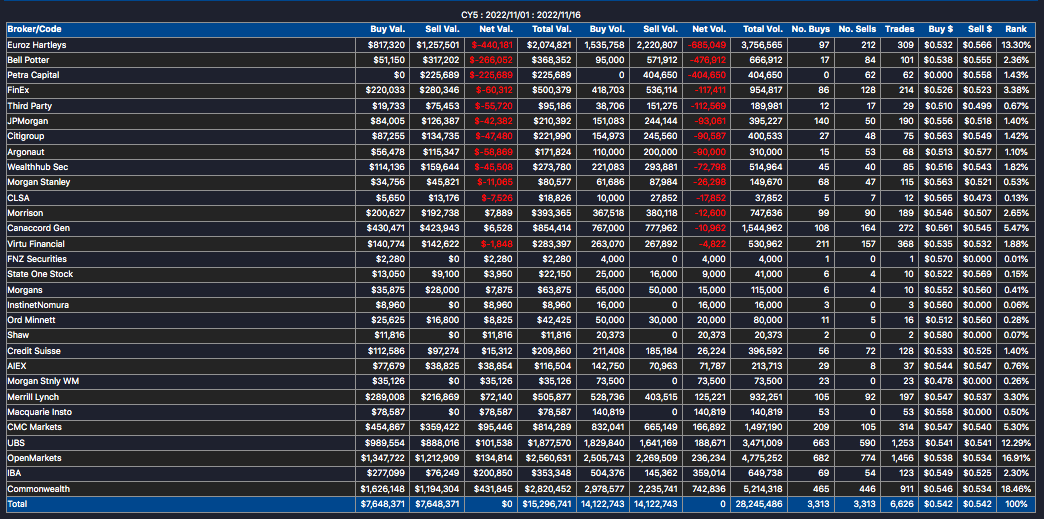Select the Morgan Stanley broker name
This screenshot has width=1044, height=519.
coord(39,182)
